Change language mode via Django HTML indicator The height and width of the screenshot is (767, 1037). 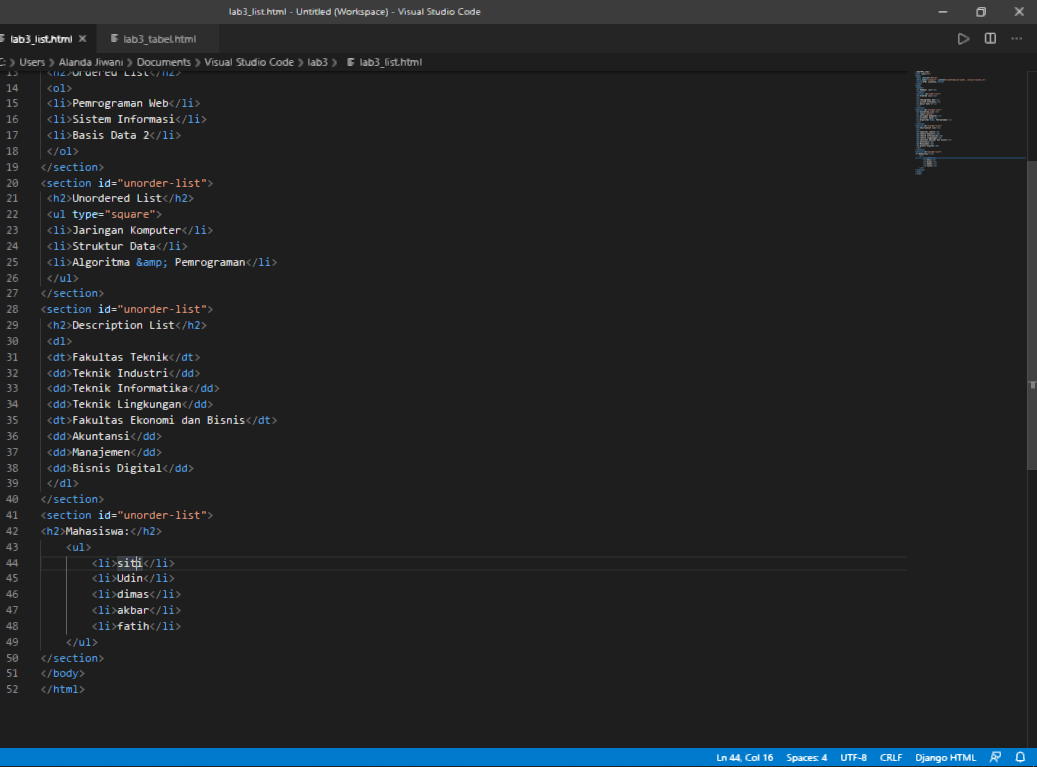944,757
